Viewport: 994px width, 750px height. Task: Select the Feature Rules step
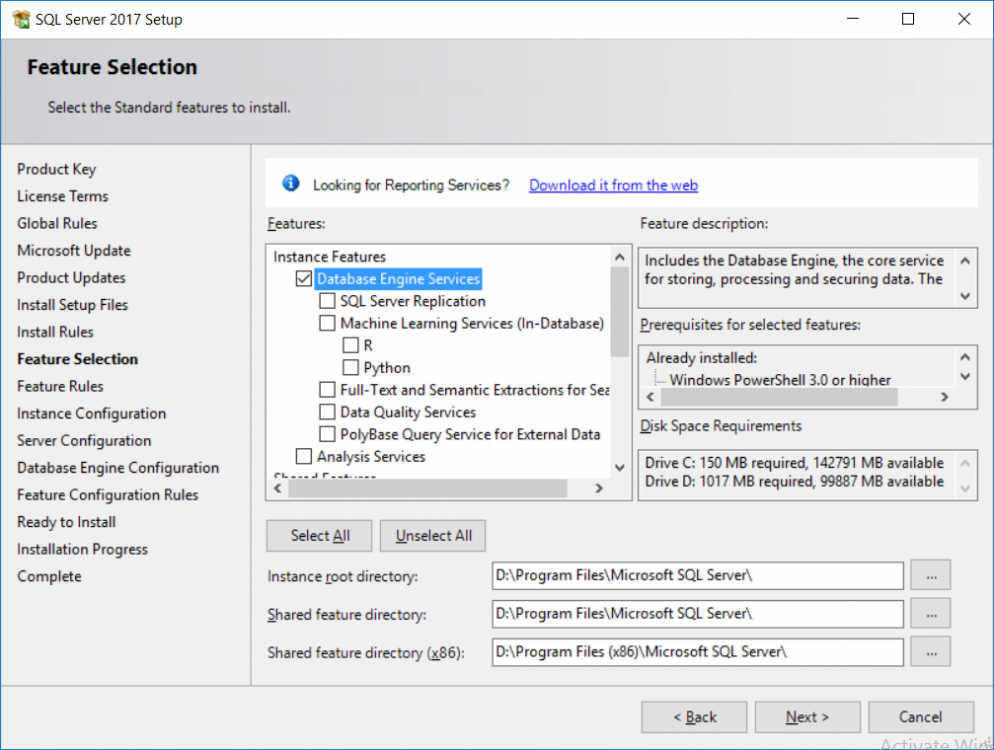[60, 387]
